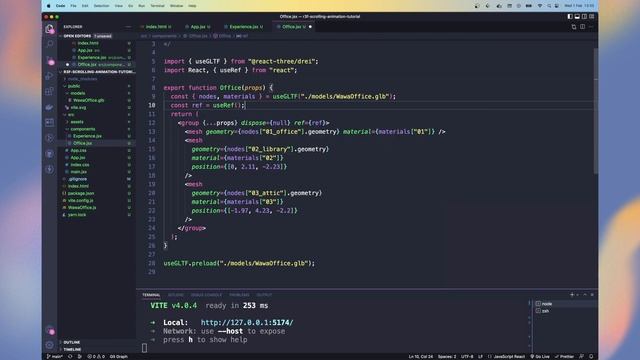Collapse the OPEN EDITORS section
Image resolution: width=640 pixels, height=360 pixels.
(97, 36)
